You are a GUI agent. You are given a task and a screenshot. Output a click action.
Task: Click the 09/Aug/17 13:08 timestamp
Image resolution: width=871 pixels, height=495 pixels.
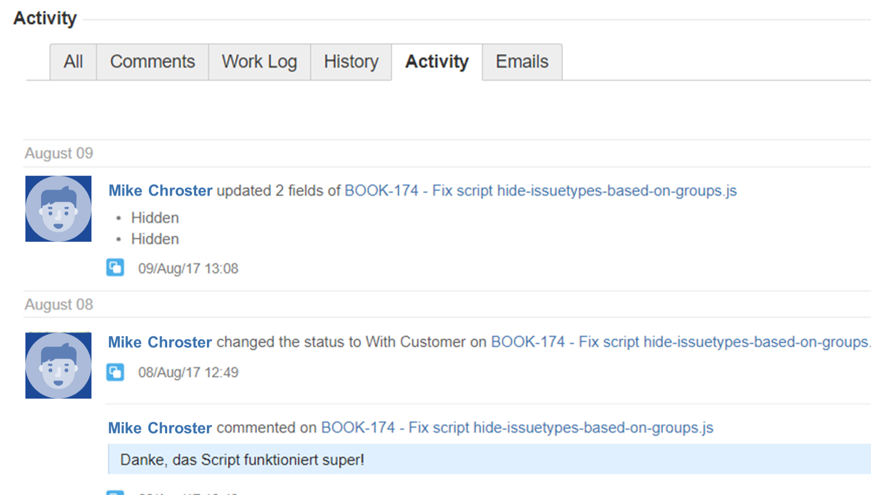(x=188, y=268)
